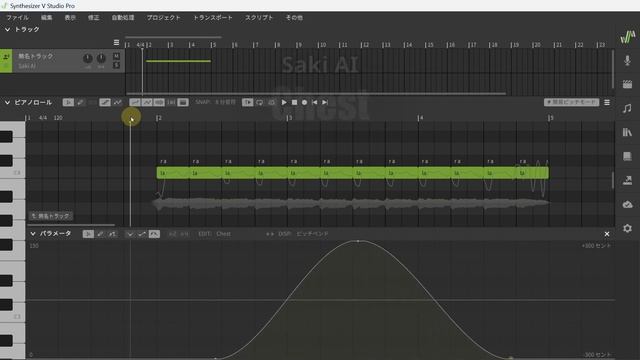Viewport: 640px width, 360px height.
Task: Click the tempo value 120
Action: (x=58, y=118)
